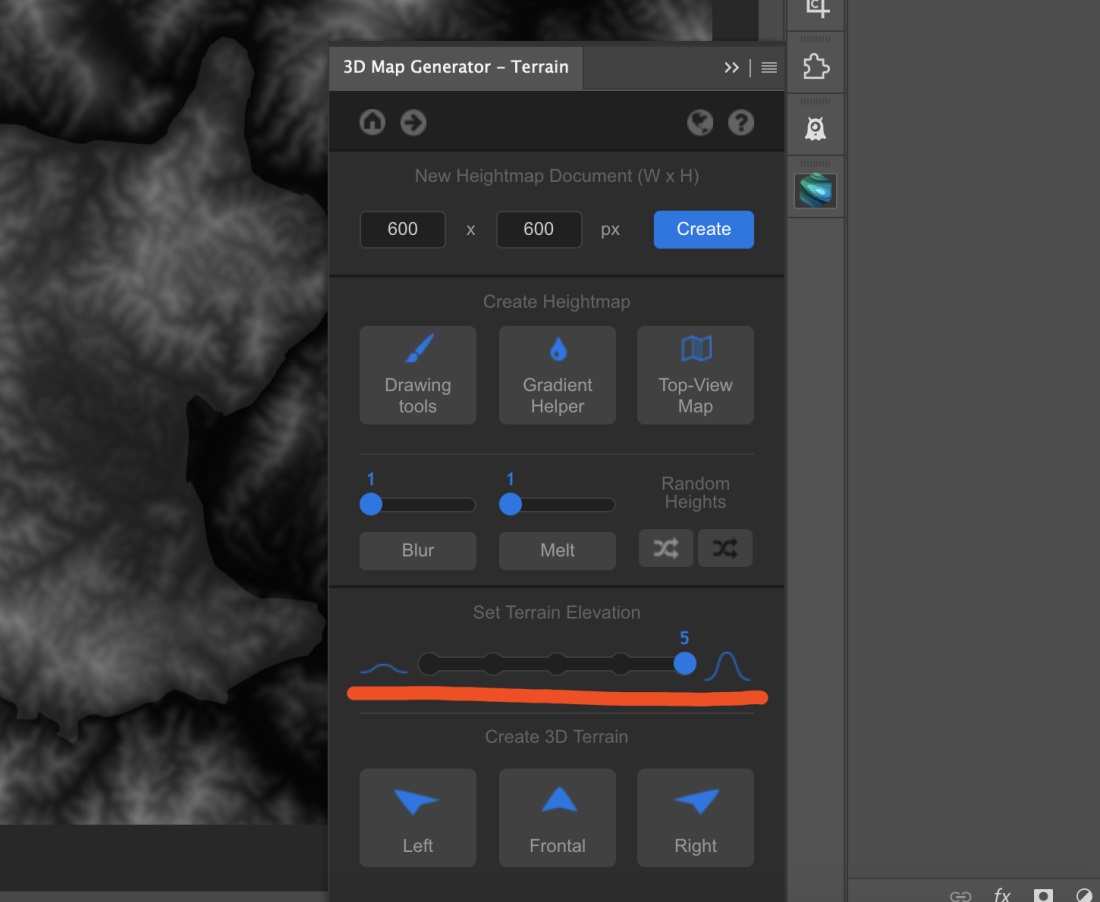Viewport: 1100px width, 902px height.
Task: Open Drawing tools
Action: coord(418,375)
